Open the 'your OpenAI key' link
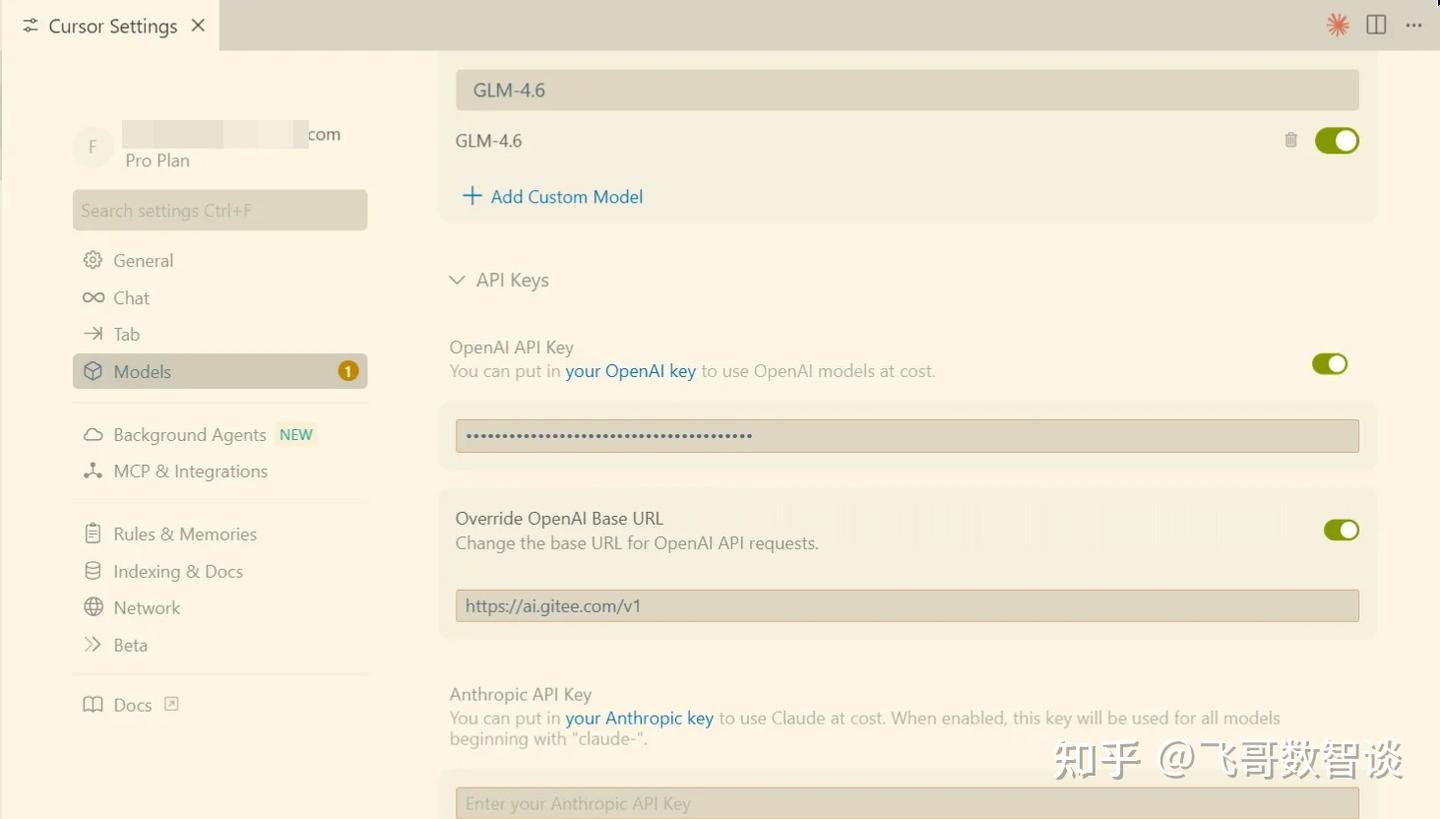The width and height of the screenshot is (1440, 819). tap(630, 370)
